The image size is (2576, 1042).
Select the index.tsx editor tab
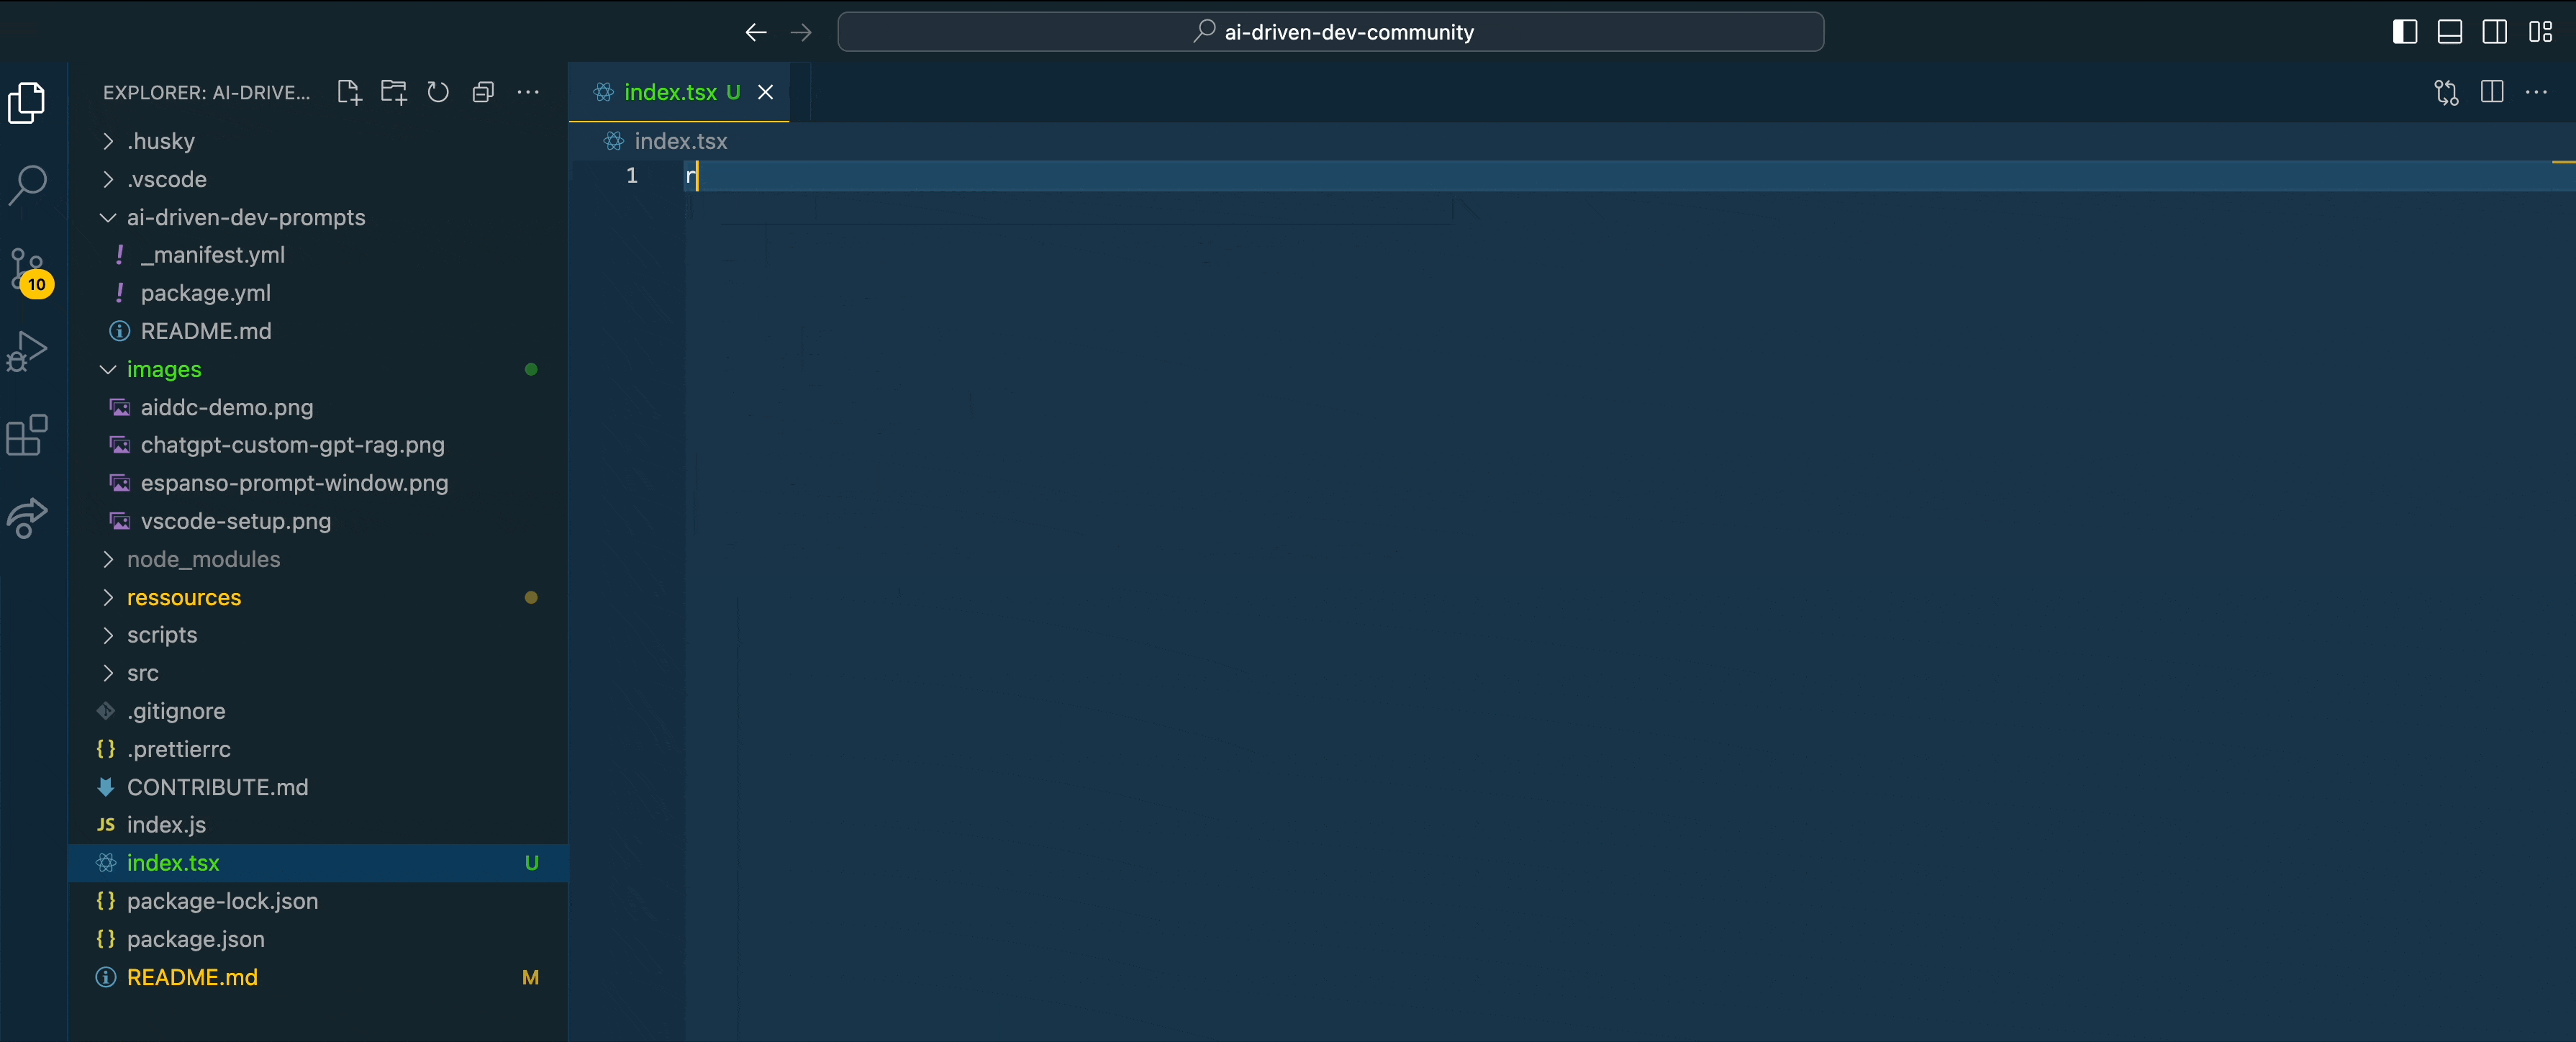point(670,92)
